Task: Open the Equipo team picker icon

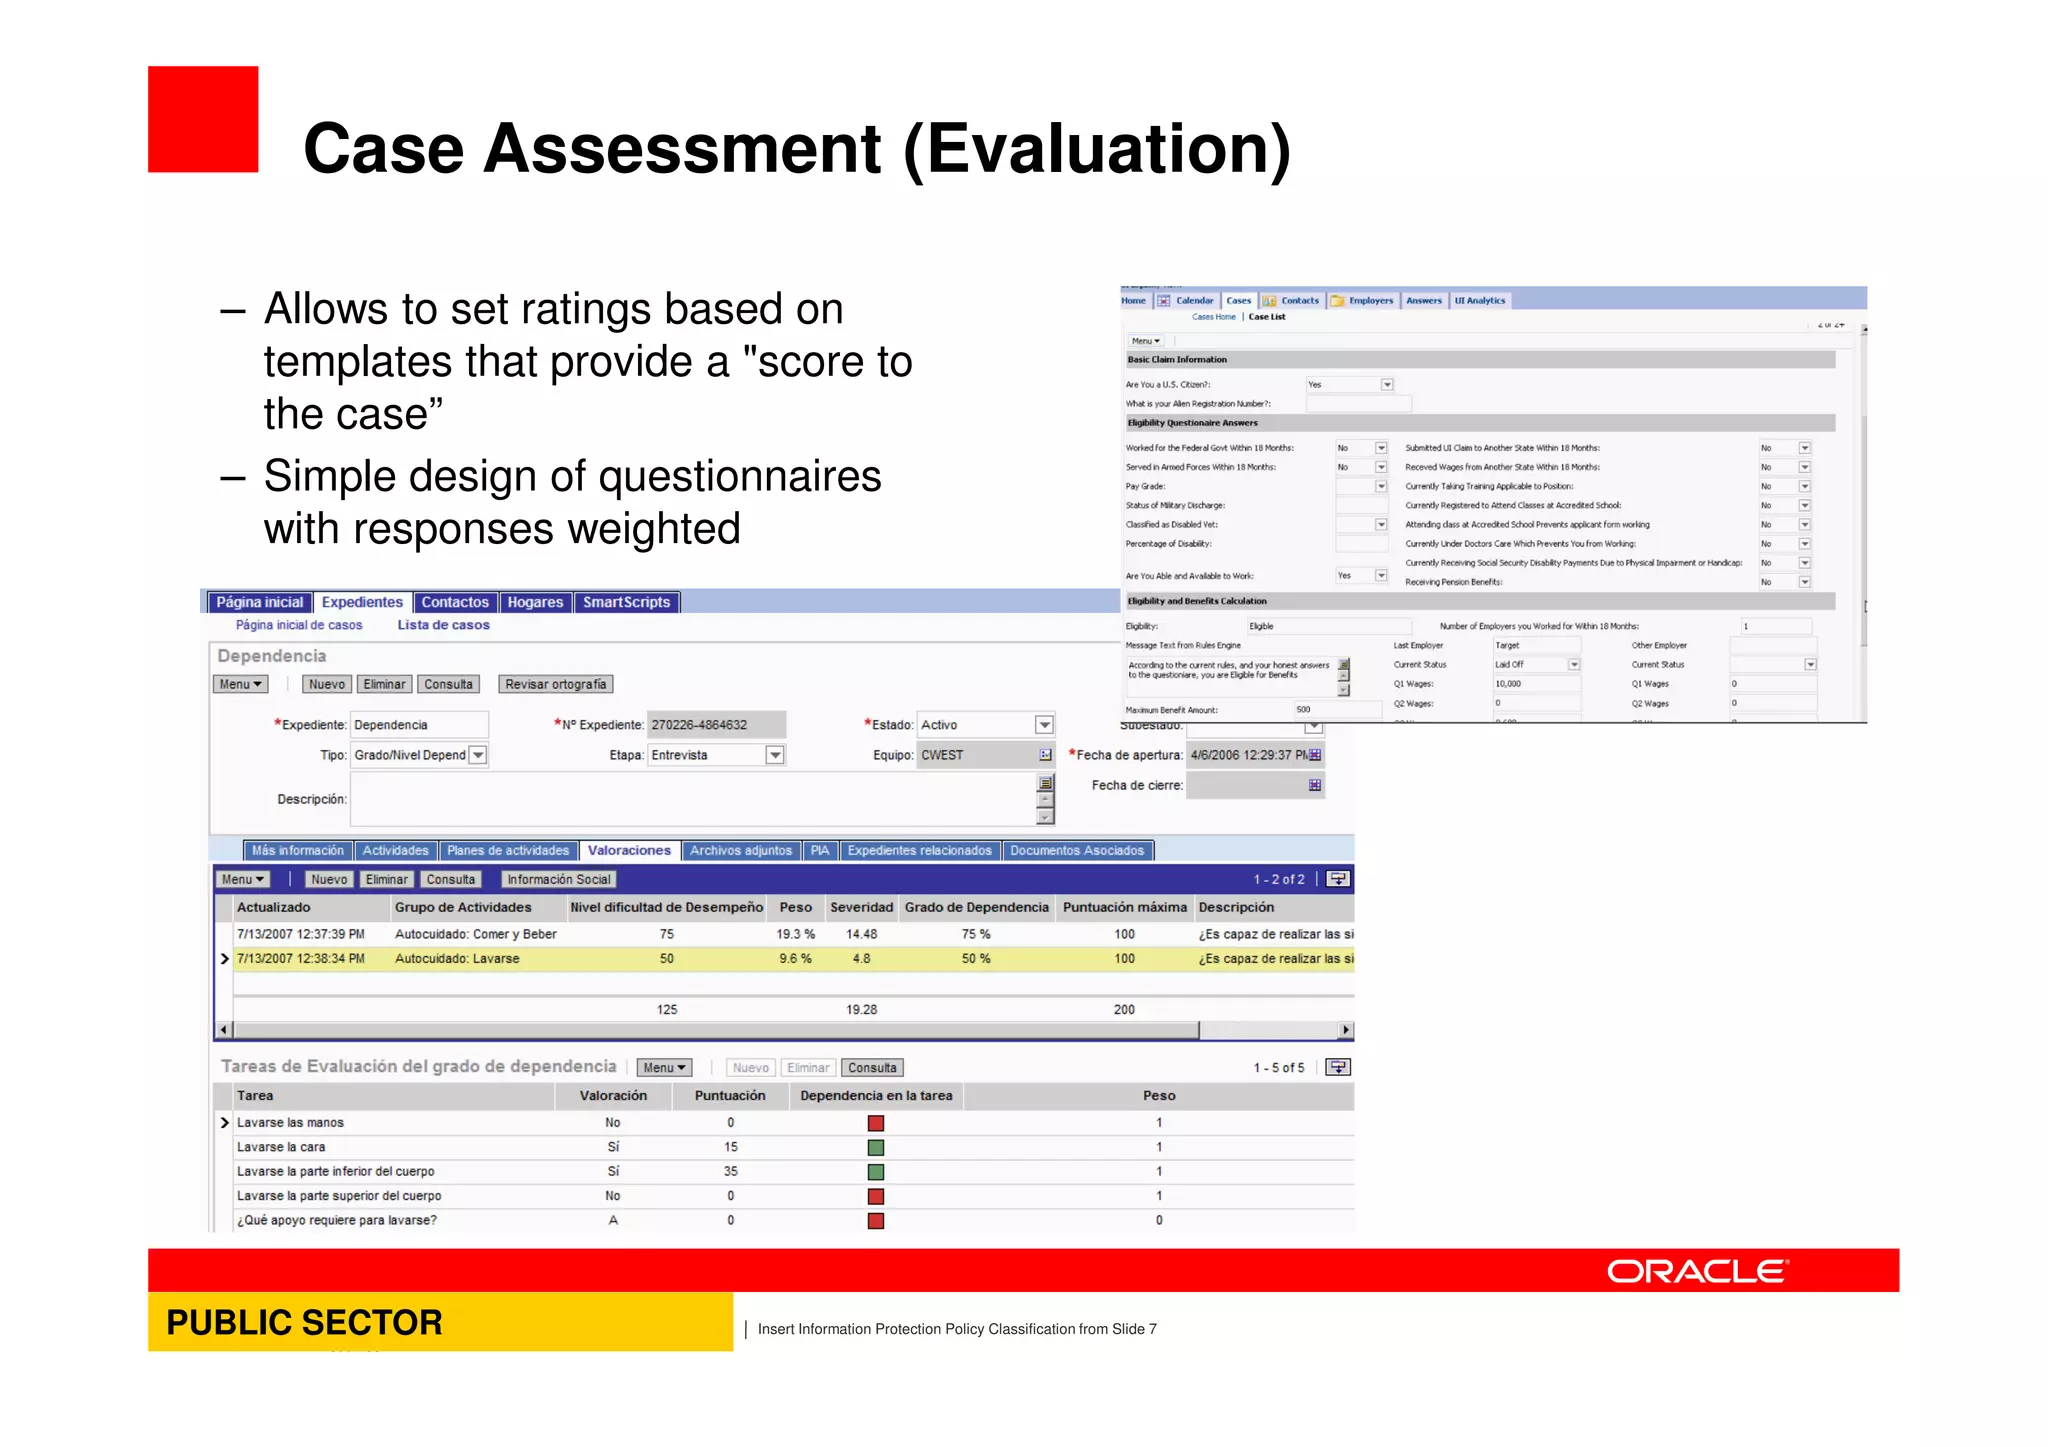Action: (1045, 755)
